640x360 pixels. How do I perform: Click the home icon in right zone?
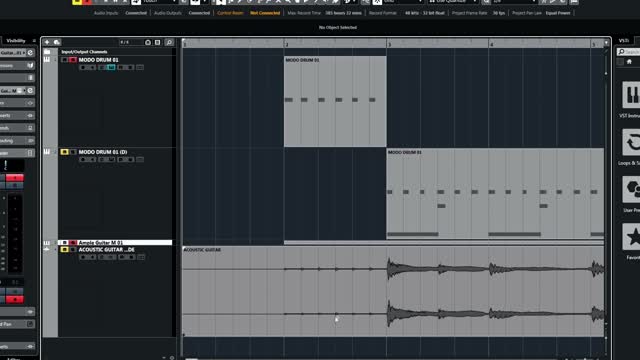click(x=629, y=62)
